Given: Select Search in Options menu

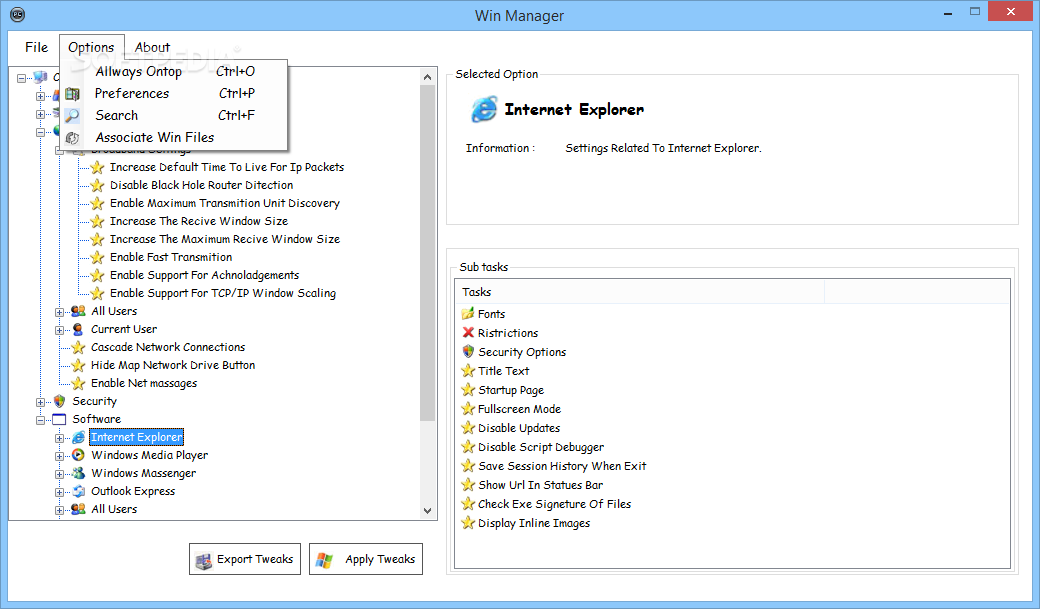Looking at the screenshot, I should click(x=175, y=115).
